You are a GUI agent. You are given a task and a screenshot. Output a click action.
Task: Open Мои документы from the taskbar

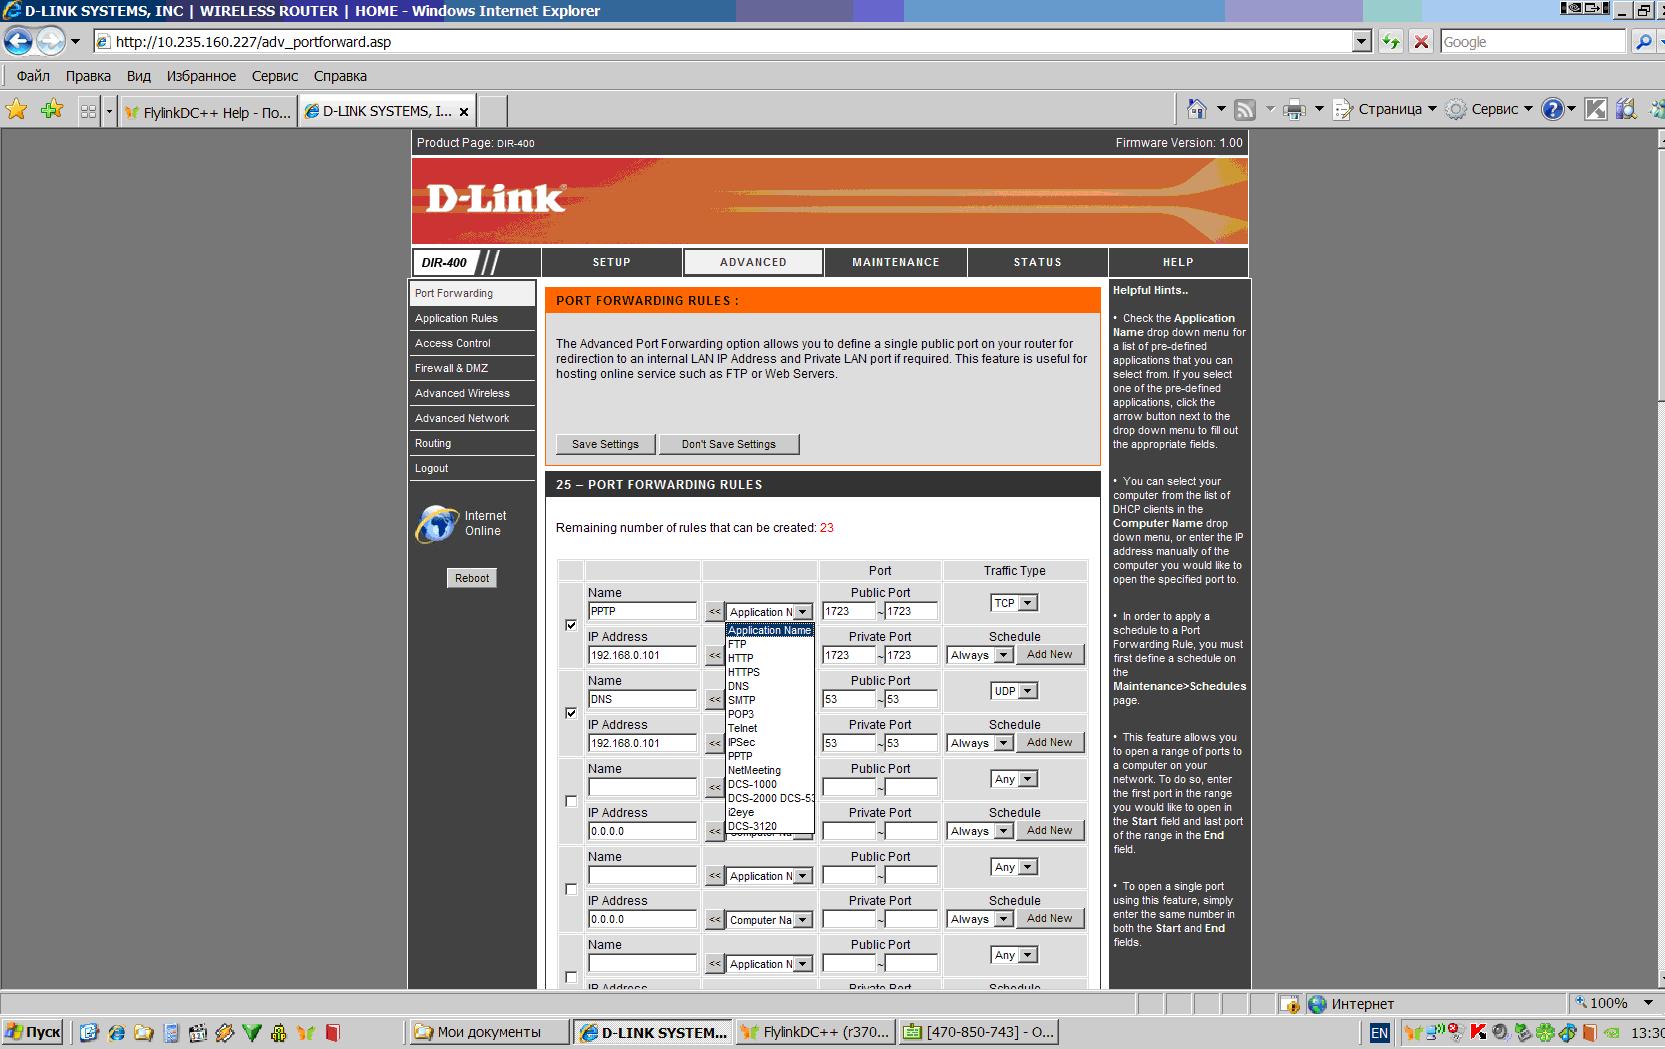coord(489,1032)
